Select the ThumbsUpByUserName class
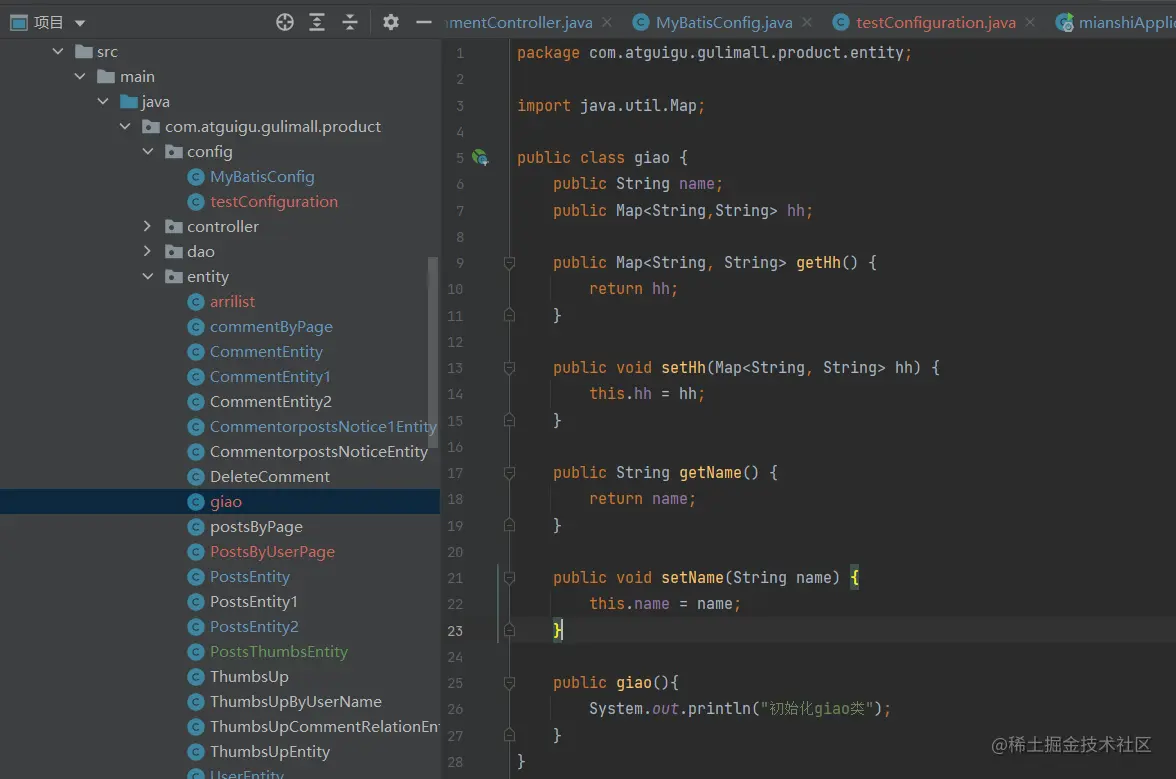 pos(296,702)
